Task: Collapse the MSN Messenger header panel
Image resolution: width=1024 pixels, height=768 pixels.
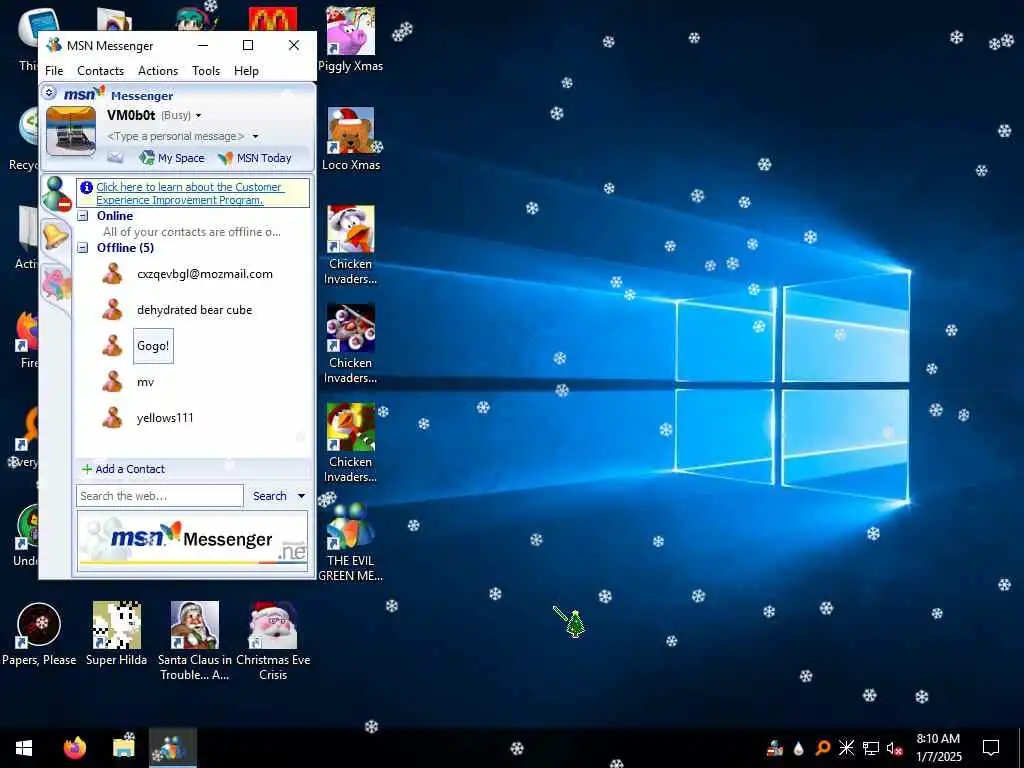Action: (x=49, y=92)
